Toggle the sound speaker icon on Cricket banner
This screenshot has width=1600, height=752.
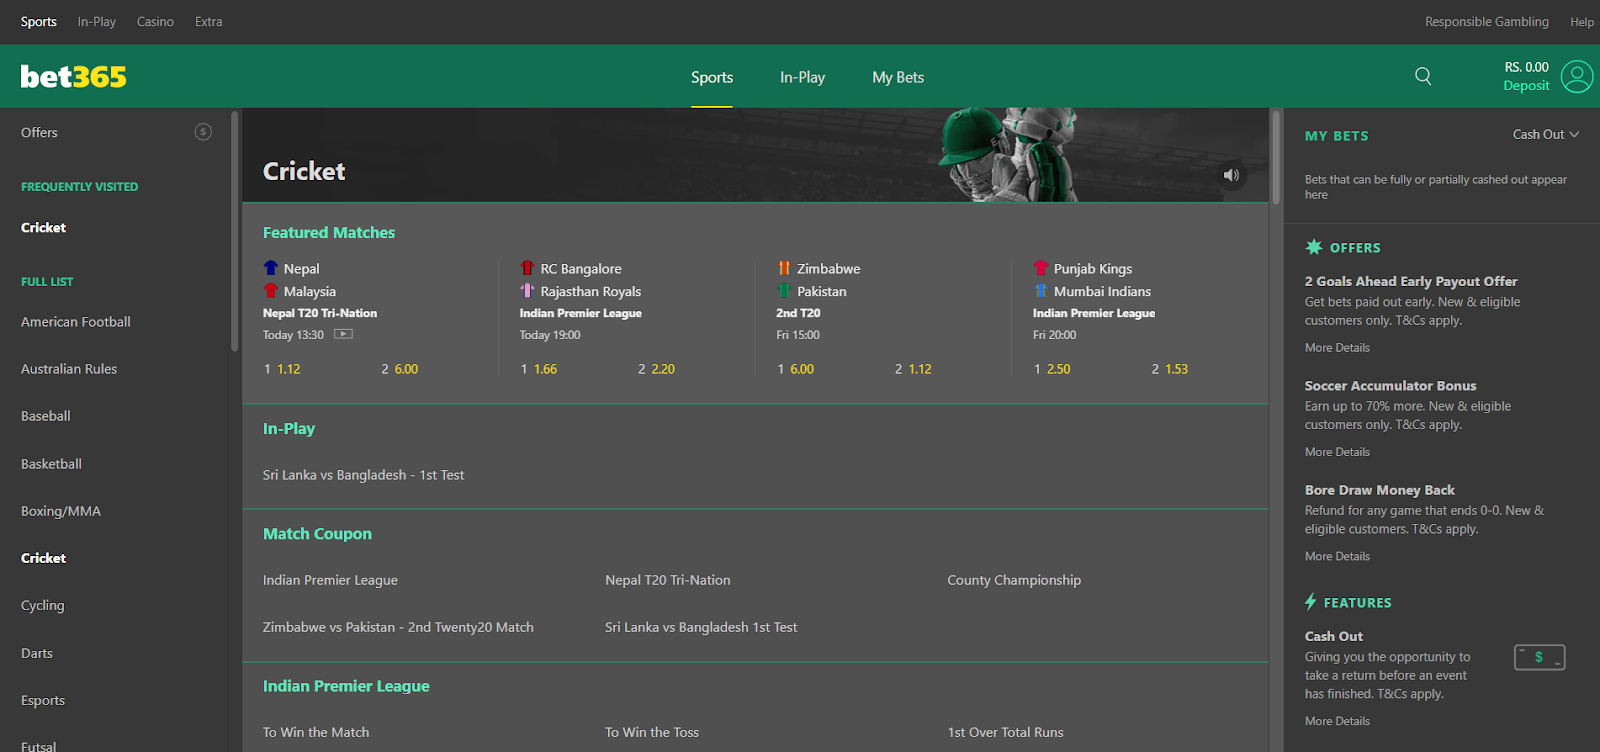tap(1231, 175)
